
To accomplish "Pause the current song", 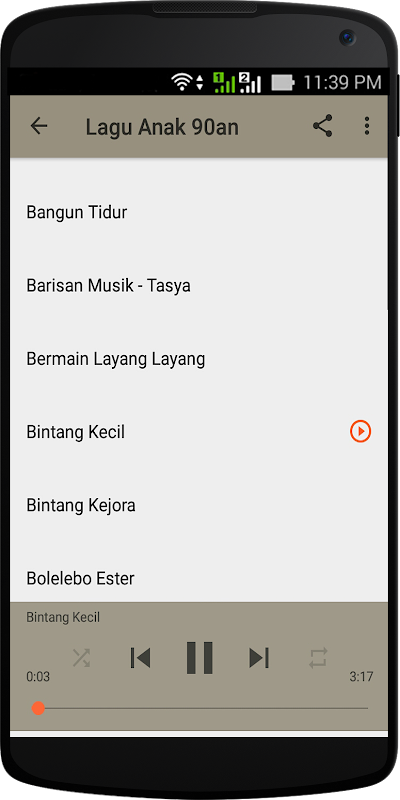I will 199,658.
